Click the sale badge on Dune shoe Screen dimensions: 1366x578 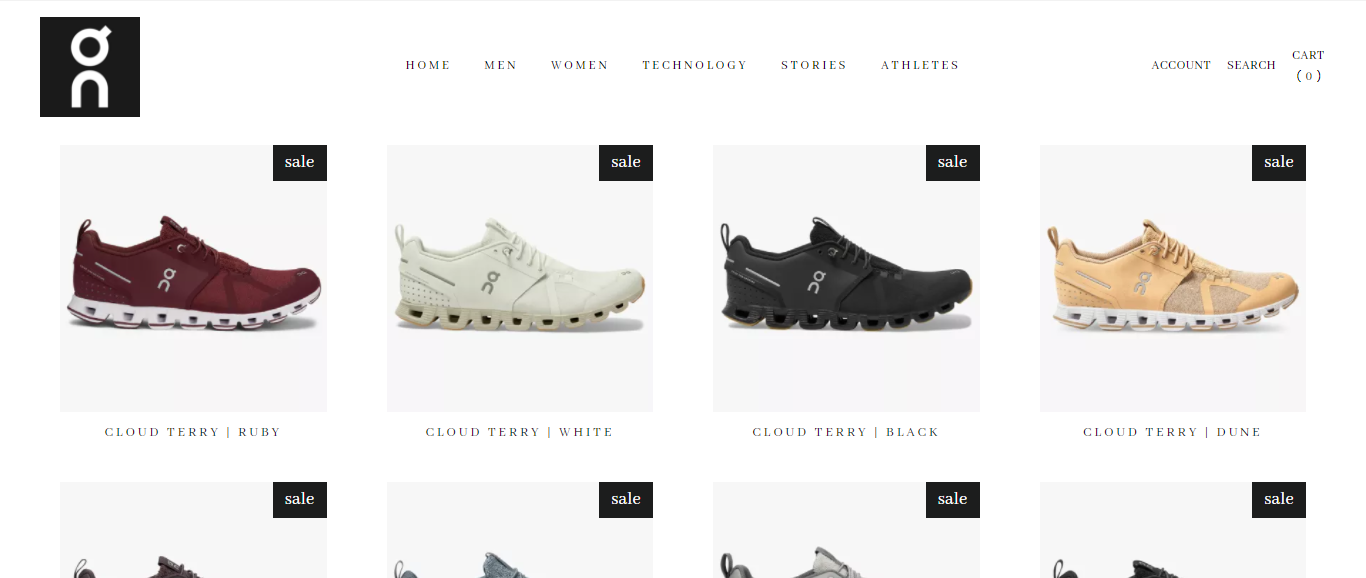tap(1279, 163)
